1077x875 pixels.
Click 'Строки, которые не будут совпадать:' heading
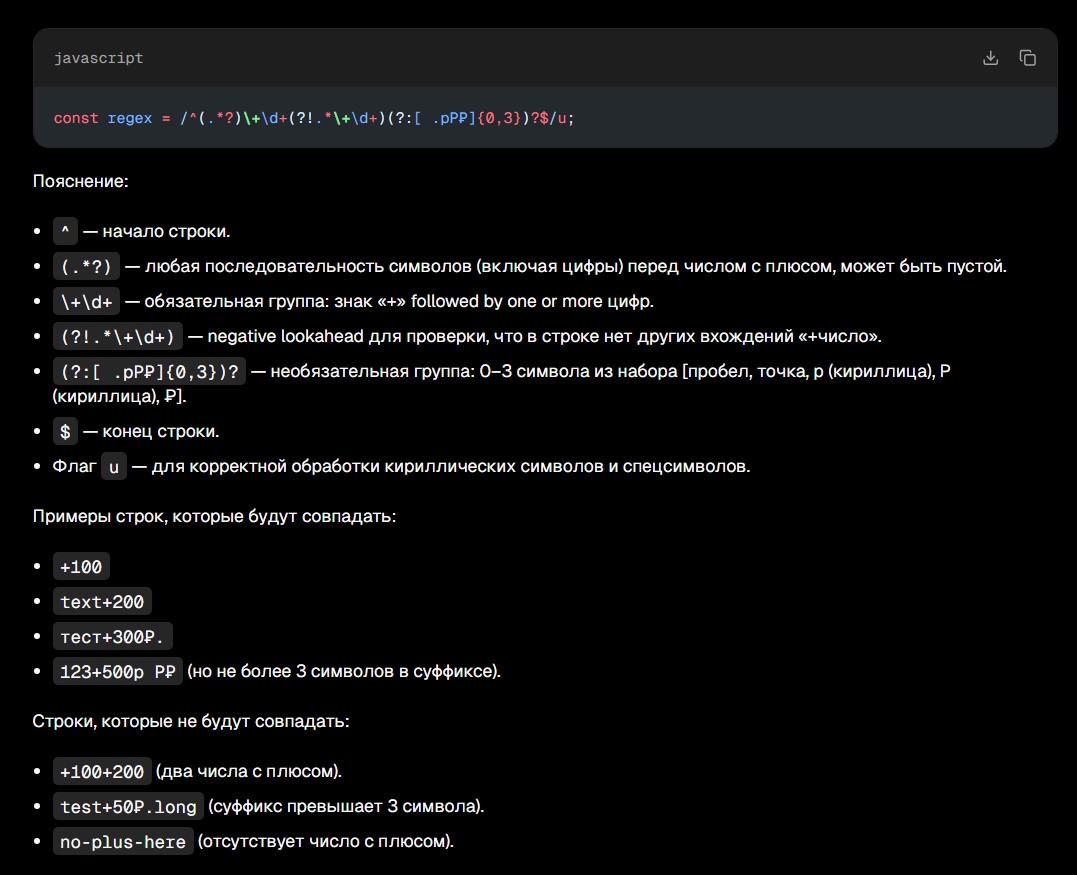(191, 721)
